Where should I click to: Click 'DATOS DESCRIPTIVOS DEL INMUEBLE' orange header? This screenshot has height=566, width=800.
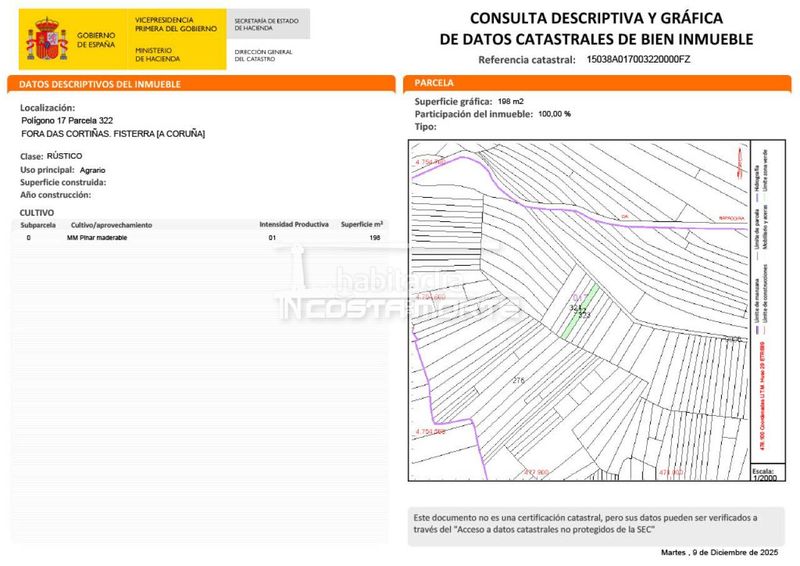pos(201,84)
